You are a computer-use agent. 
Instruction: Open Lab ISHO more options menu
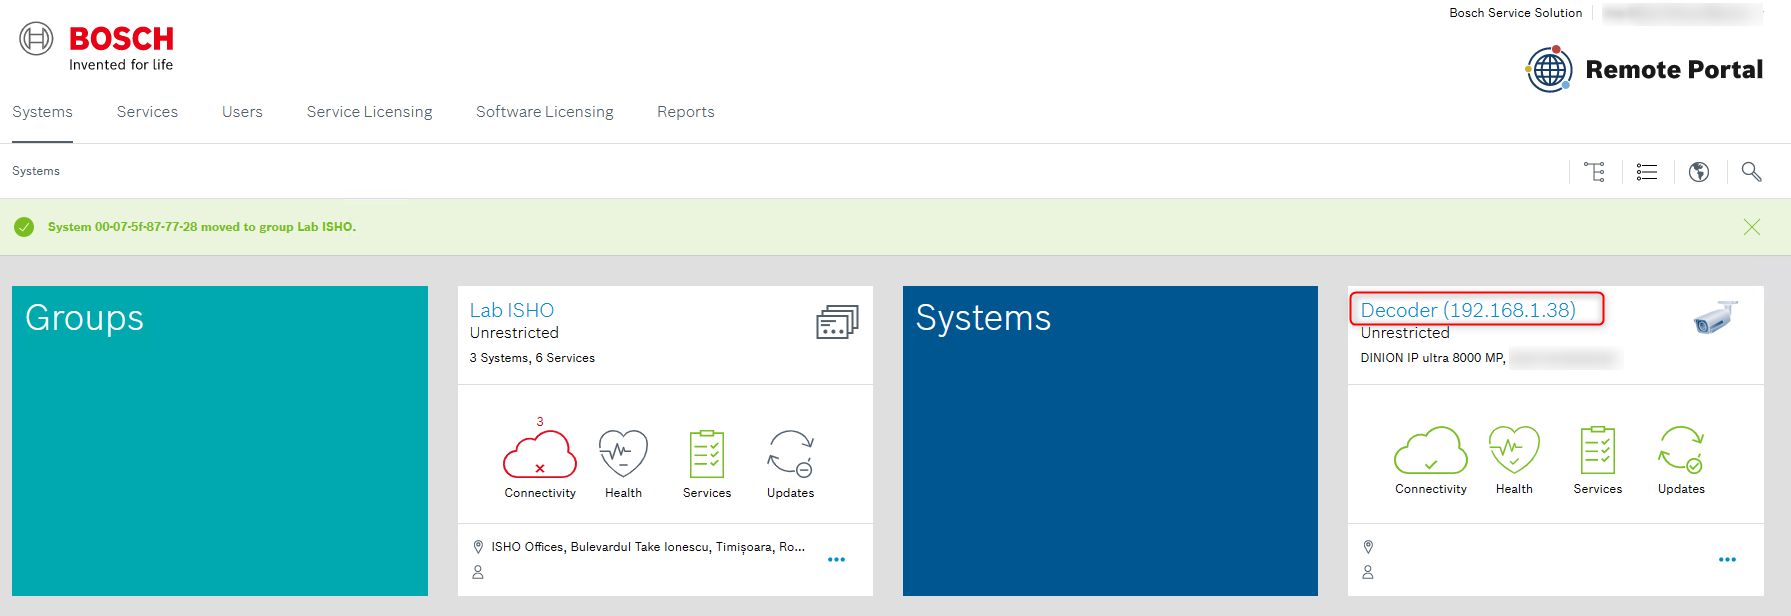pos(837,560)
